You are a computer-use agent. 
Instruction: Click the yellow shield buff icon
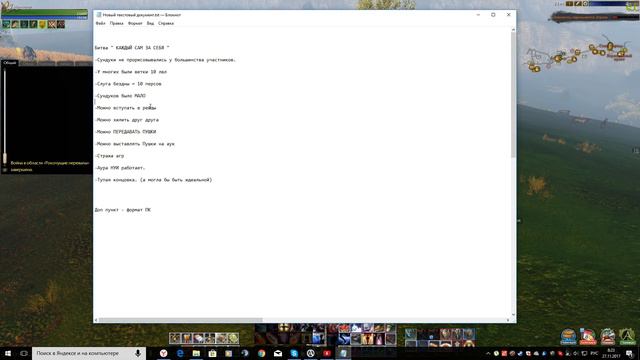click(42, 24)
